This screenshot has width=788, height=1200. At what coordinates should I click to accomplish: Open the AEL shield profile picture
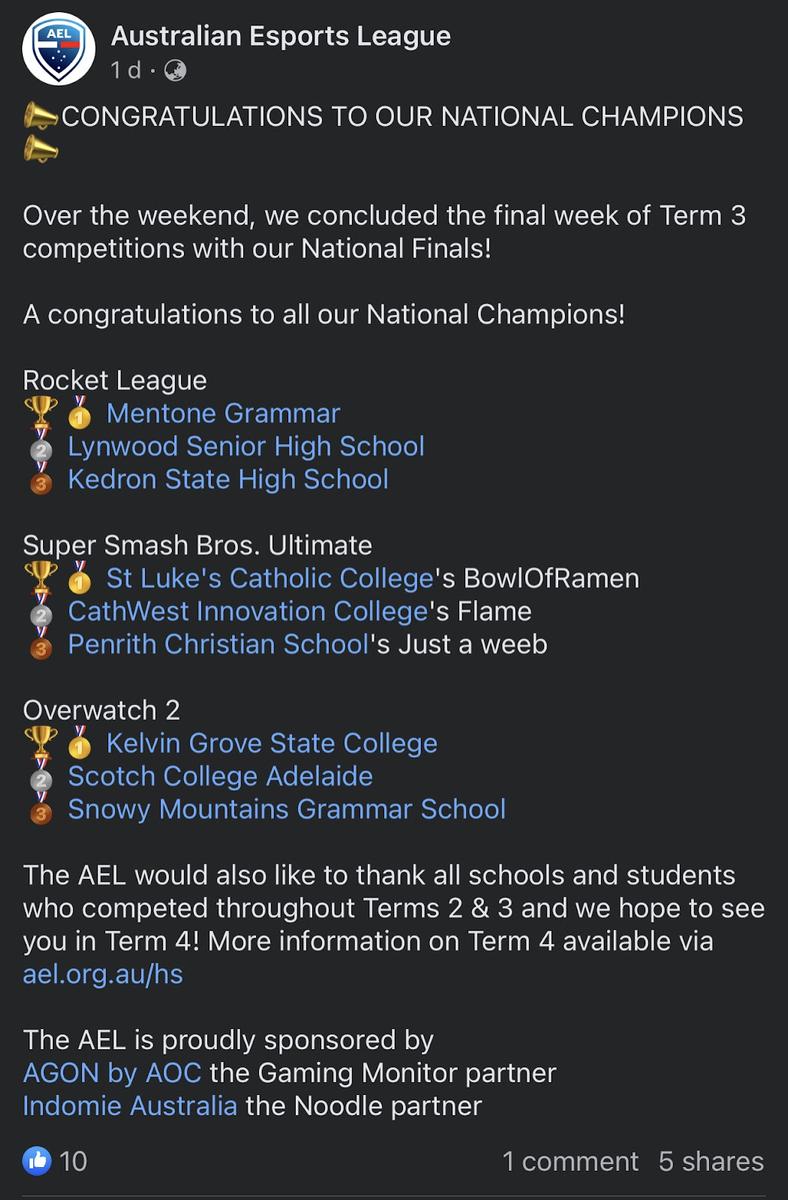[x=58, y=50]
